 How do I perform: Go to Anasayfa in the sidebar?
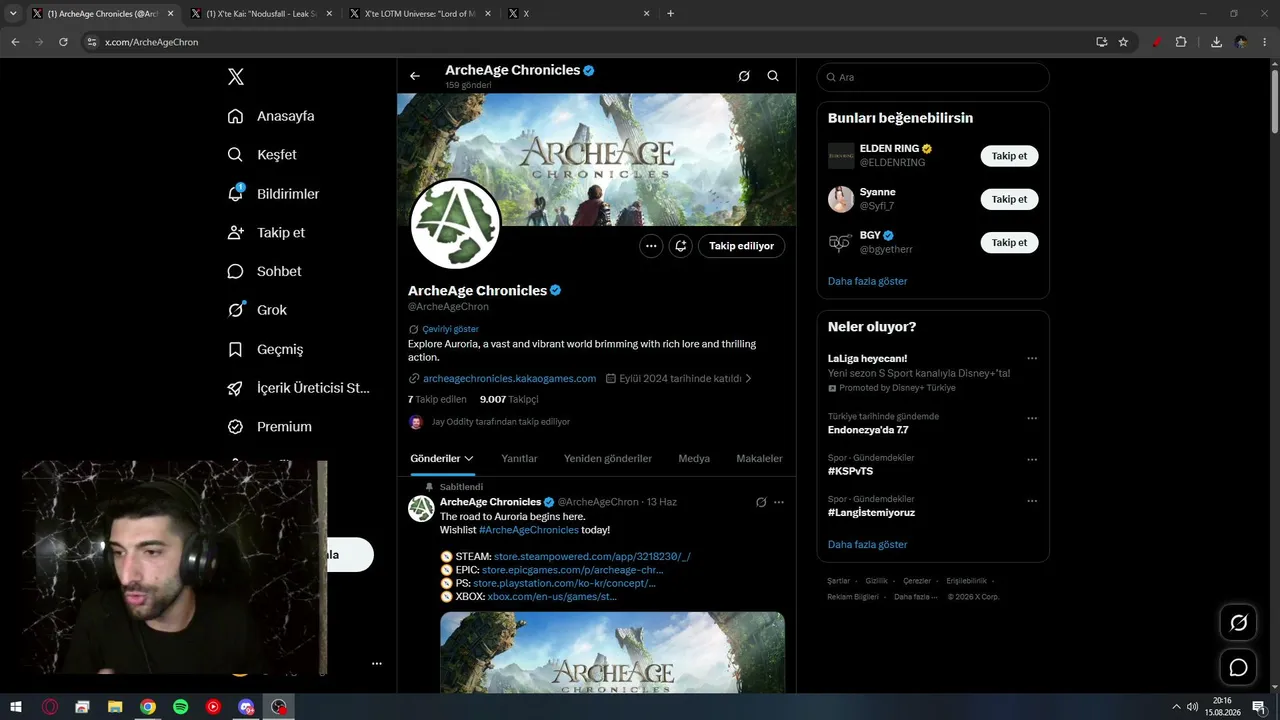[271, 116]
